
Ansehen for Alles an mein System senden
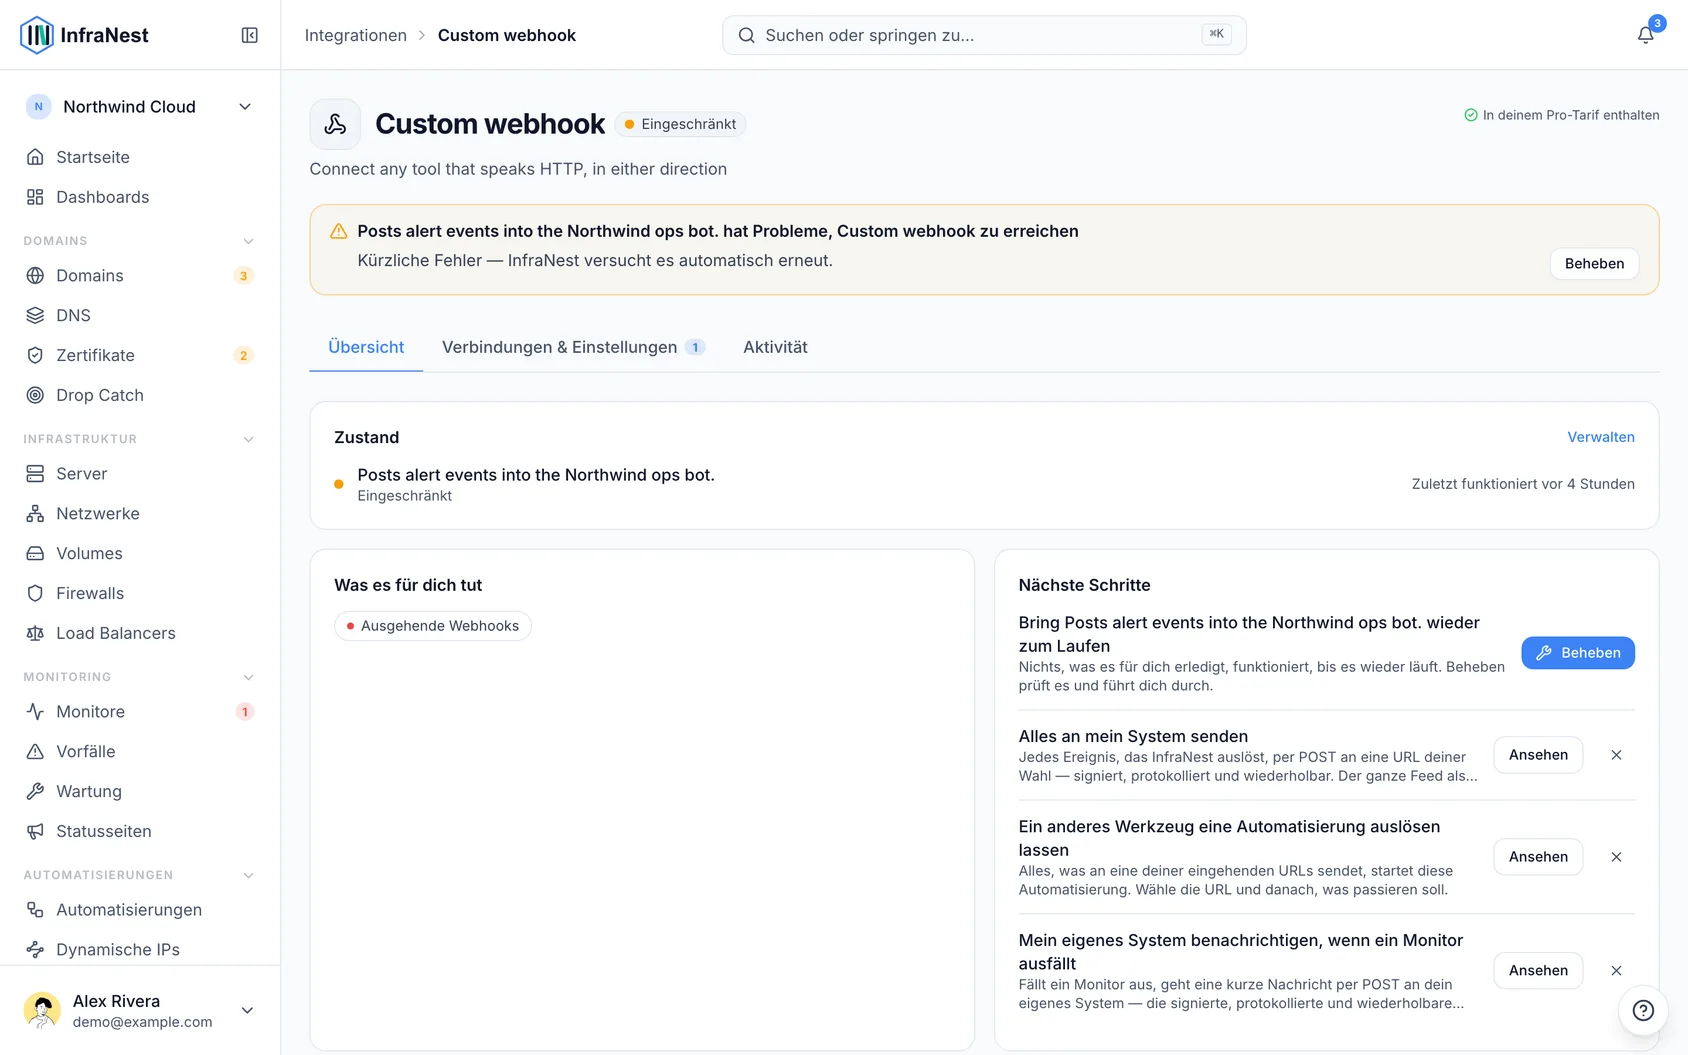click(x=1538, y=755)
